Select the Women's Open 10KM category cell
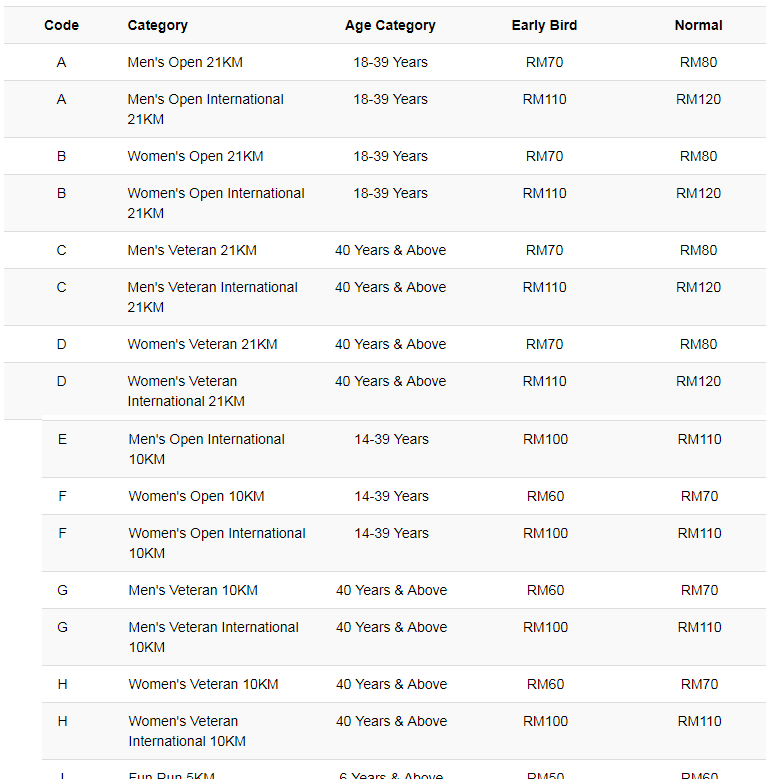Viewport: 766px width, 779px height. (196, 496)
